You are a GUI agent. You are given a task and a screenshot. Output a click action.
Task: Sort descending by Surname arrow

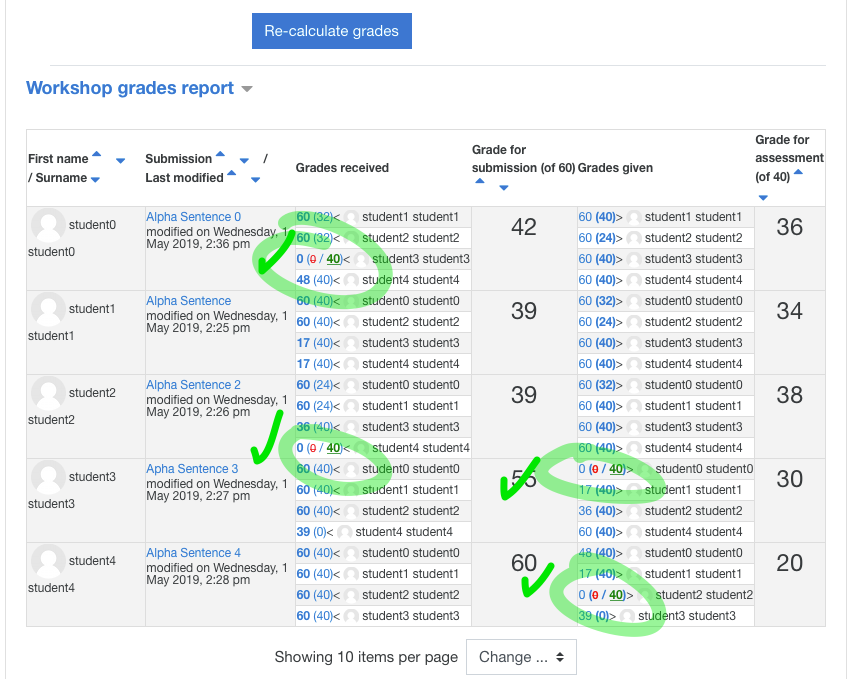pyautogui.click(x=95, y=180)
